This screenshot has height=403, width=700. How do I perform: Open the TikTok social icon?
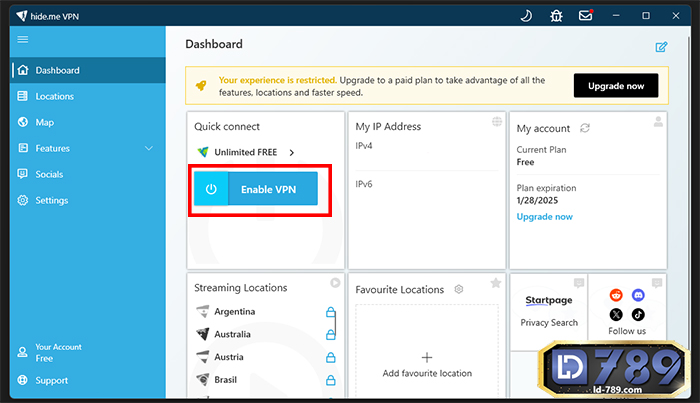[x=638, y=315]
